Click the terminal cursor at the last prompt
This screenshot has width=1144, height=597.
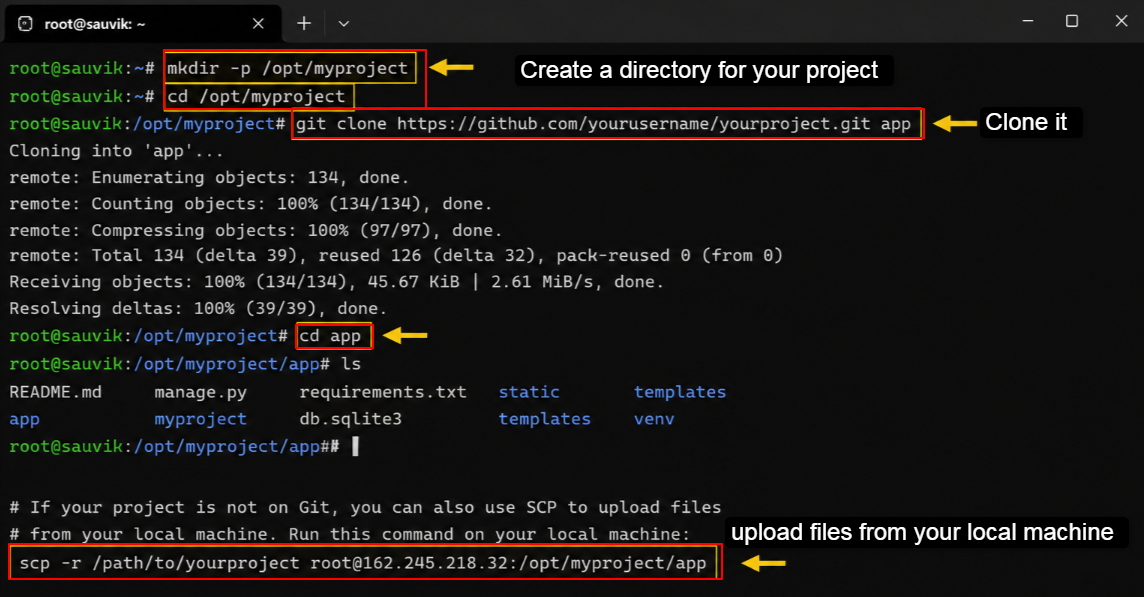point(355,446)
